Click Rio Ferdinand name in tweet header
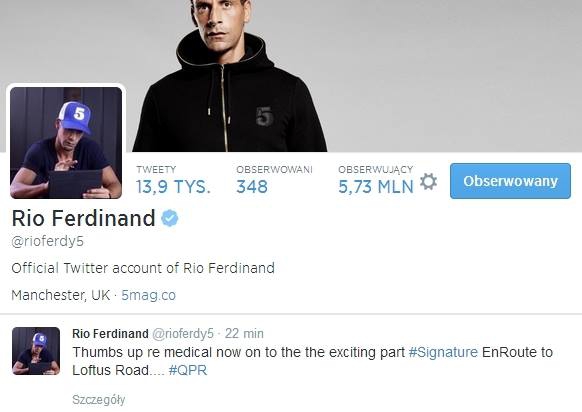This screenshot has height=412, width=582. [x=110, y=334]
